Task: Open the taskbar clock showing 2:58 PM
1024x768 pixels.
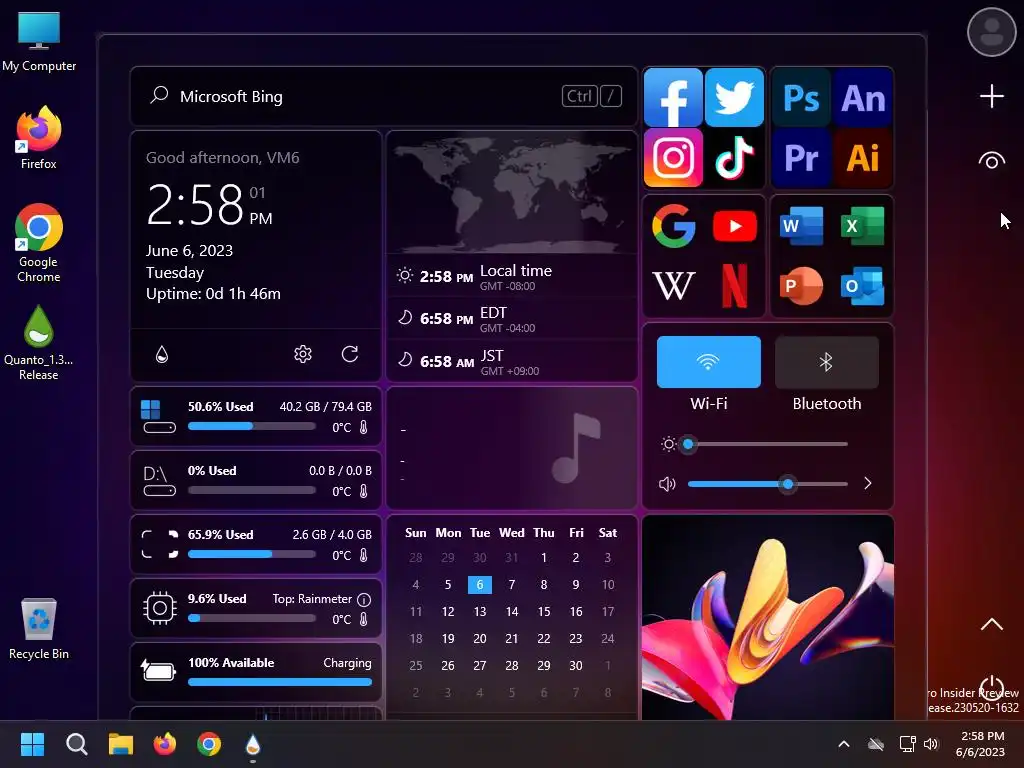Action: point(981,744)
